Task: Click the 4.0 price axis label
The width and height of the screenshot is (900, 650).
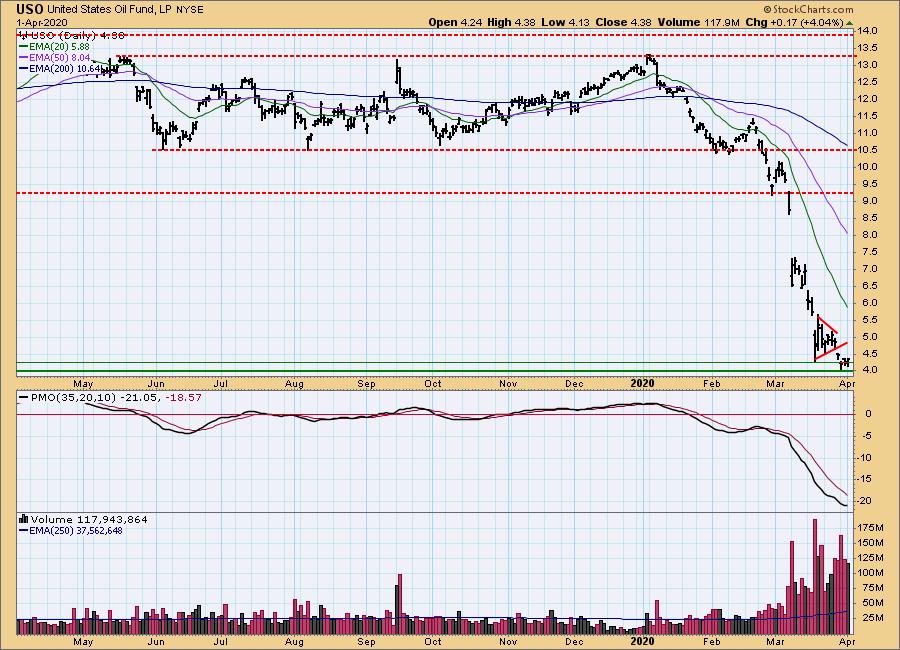Action: (870, 370)
